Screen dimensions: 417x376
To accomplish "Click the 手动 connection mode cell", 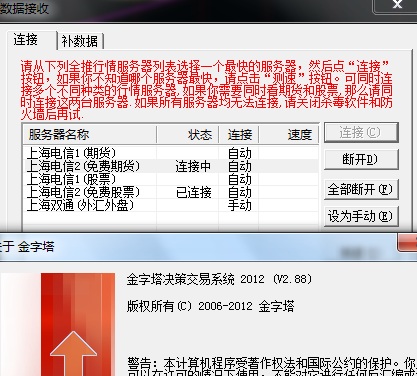I will point(239,205).
